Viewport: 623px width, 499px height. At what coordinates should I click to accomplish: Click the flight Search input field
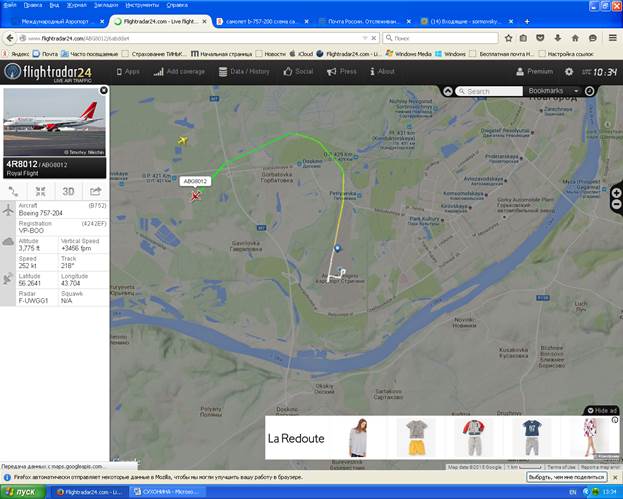coord(489,91)
